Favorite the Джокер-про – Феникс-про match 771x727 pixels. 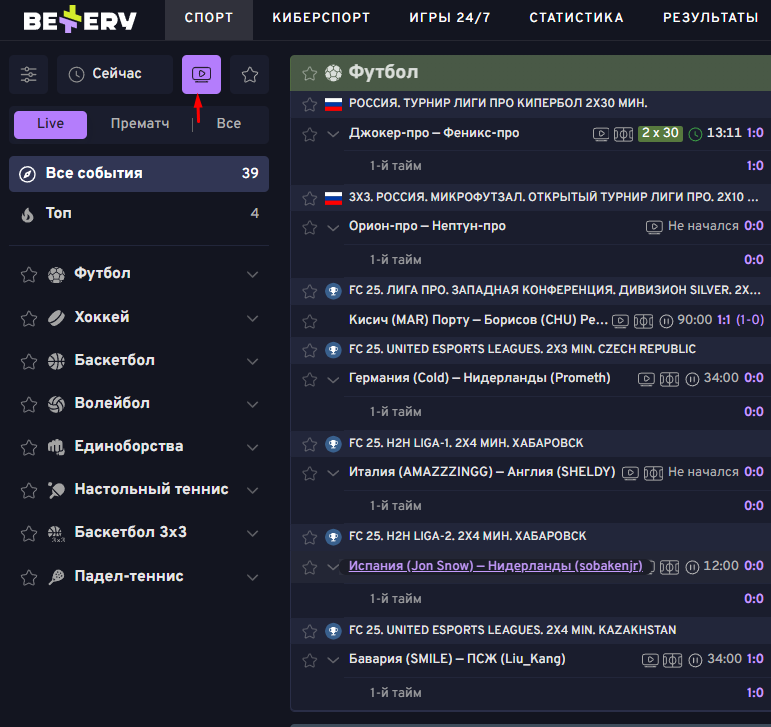point(309,134)
